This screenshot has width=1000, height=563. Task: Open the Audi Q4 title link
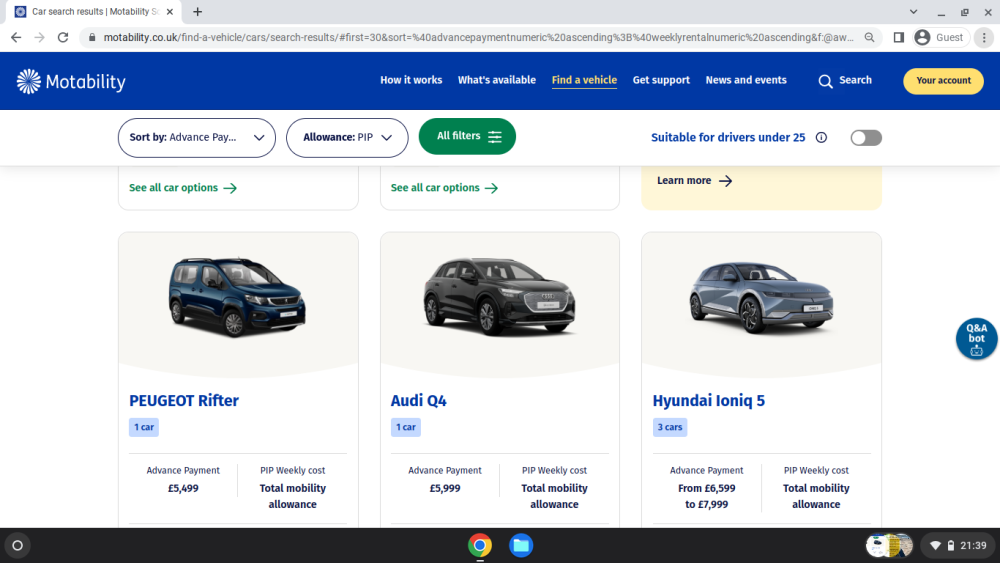point(418,401)
